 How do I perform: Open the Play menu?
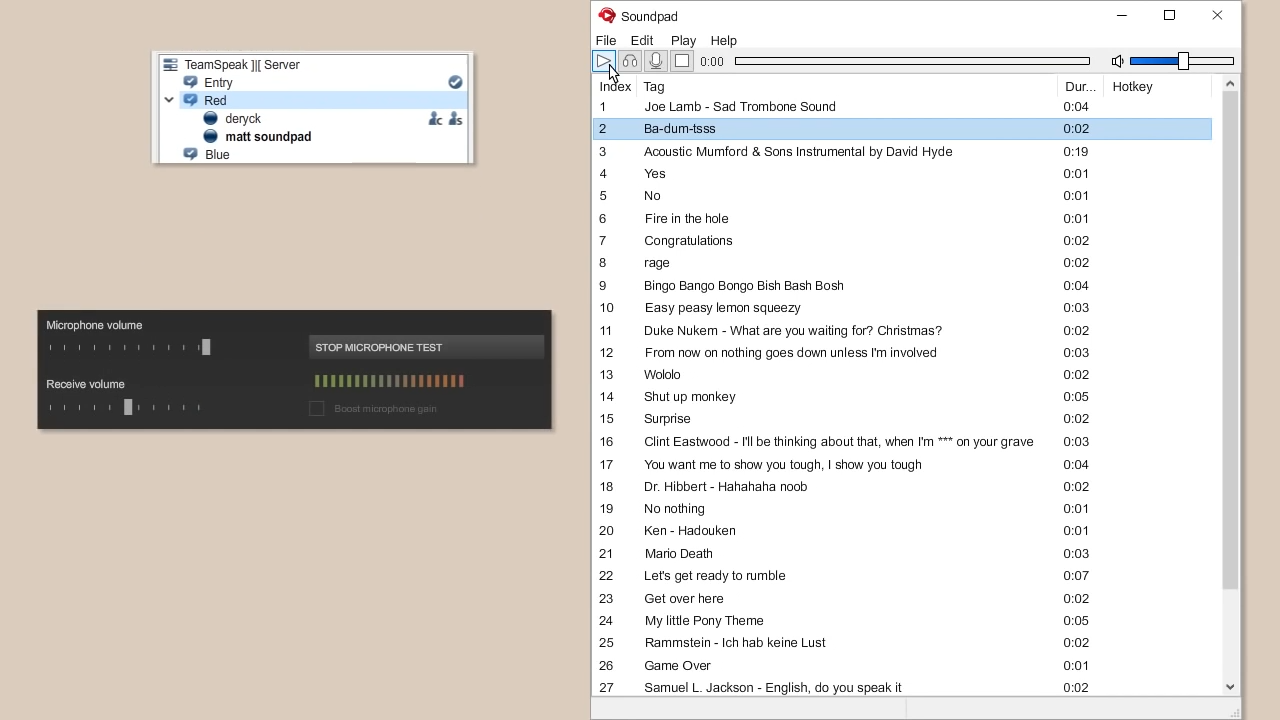click(684, 40)
